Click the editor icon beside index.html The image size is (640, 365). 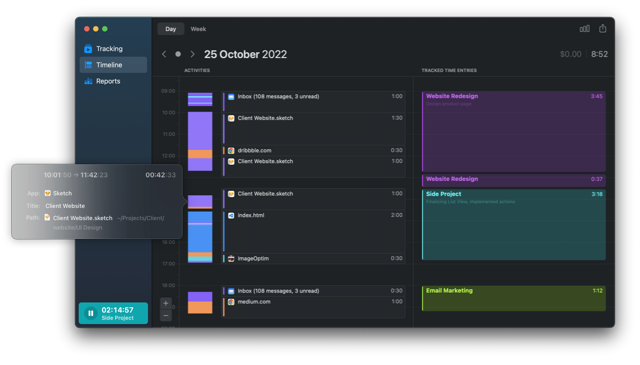231,215
